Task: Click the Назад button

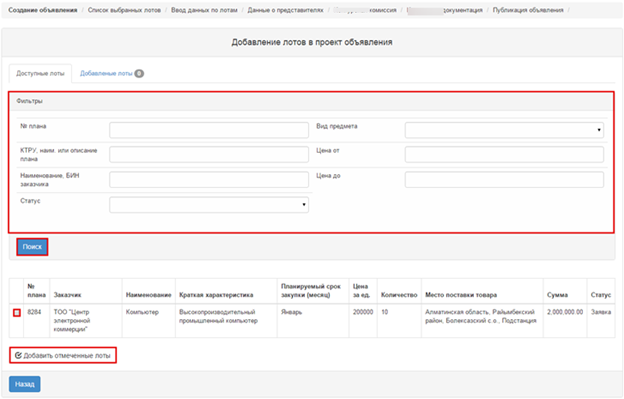Action: pyautogui.click(x=25, y=384)
